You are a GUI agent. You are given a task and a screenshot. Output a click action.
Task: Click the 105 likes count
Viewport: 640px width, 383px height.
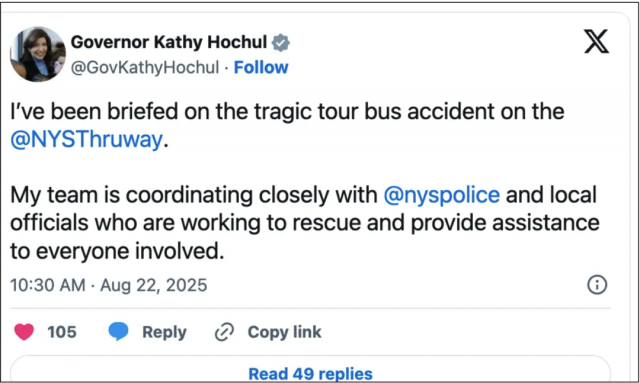pos(62,332)
